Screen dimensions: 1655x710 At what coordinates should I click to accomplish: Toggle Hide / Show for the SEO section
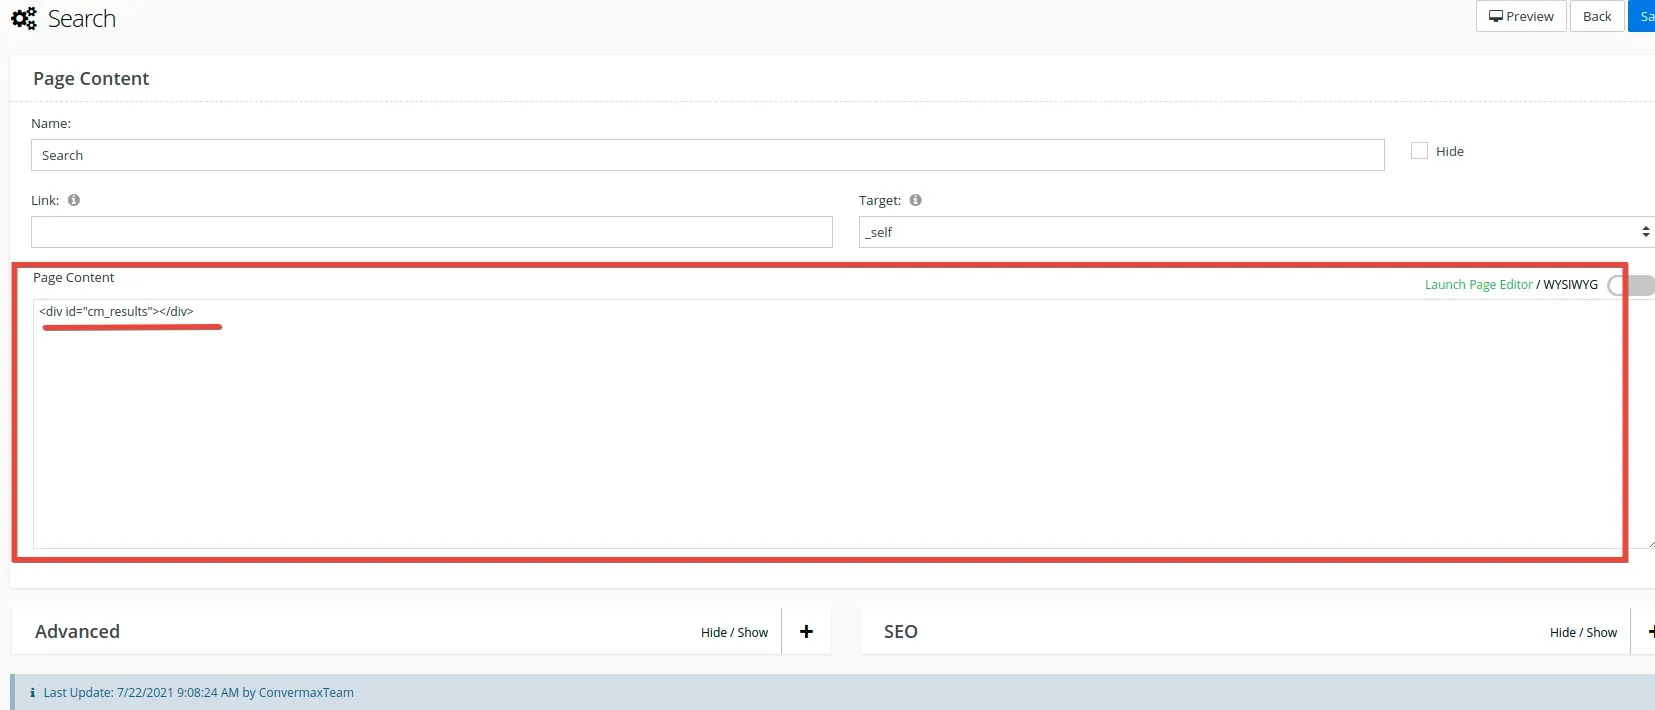tap(1583, 633)
